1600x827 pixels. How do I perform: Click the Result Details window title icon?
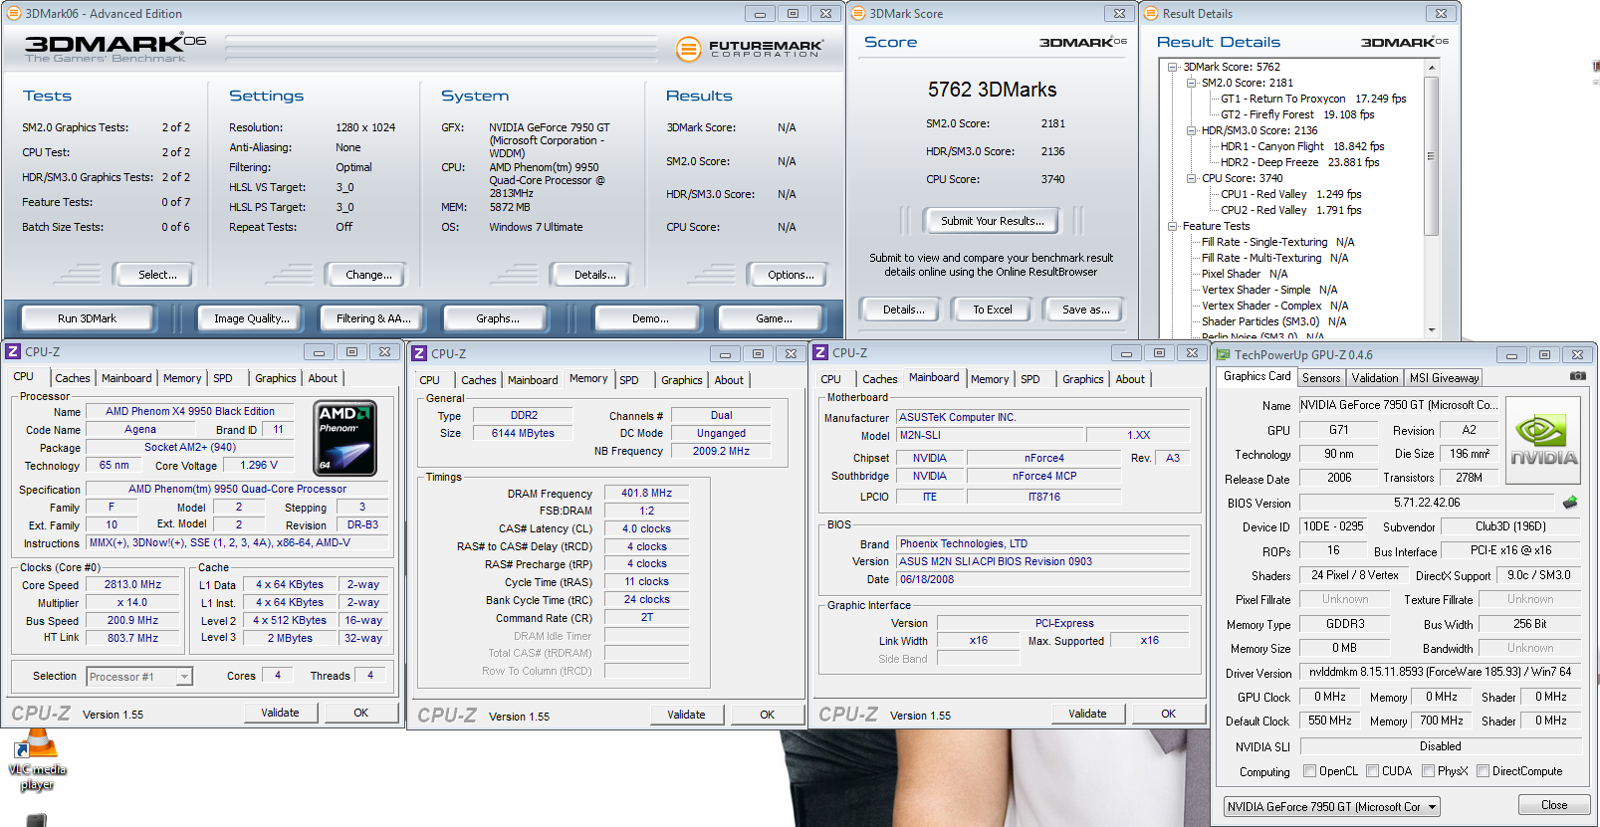coord(1151,13)
